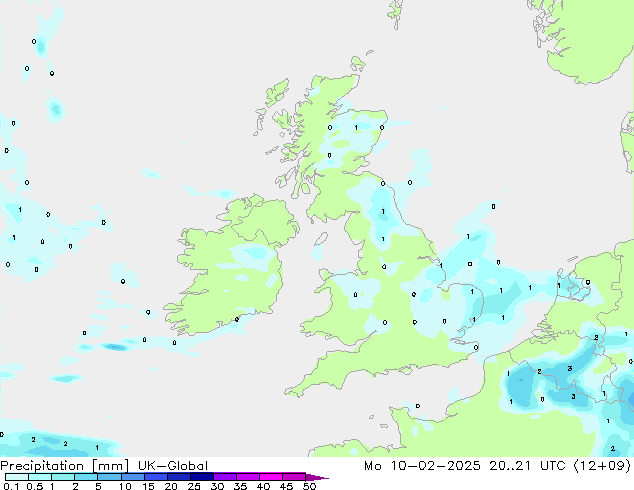
Task: Click the 15–20 mm legend color swatch
Action: [155, 477]
